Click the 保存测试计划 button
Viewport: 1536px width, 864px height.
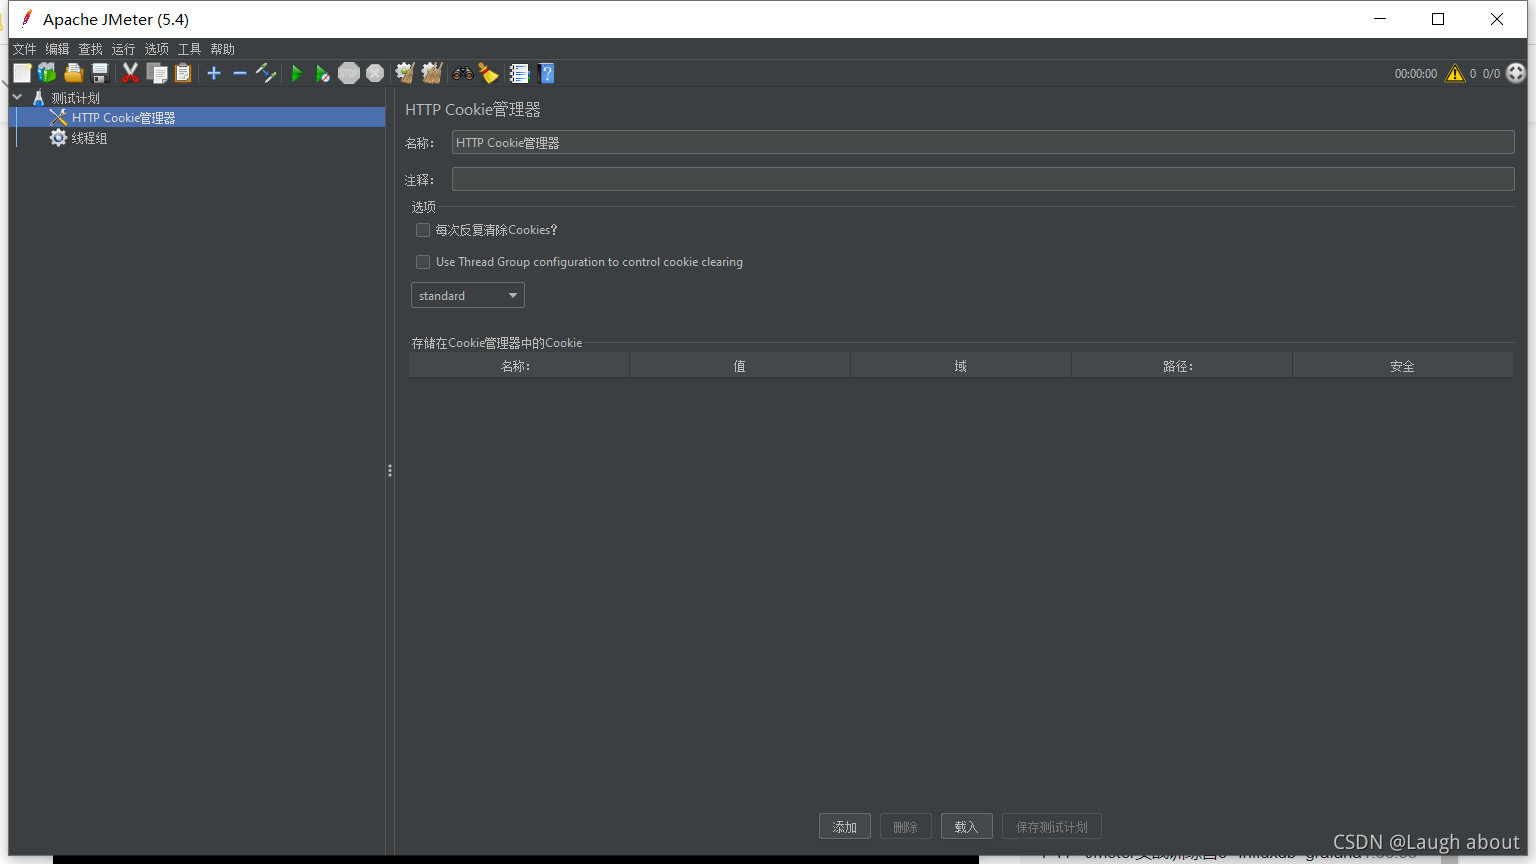(x=1052, y=827)
